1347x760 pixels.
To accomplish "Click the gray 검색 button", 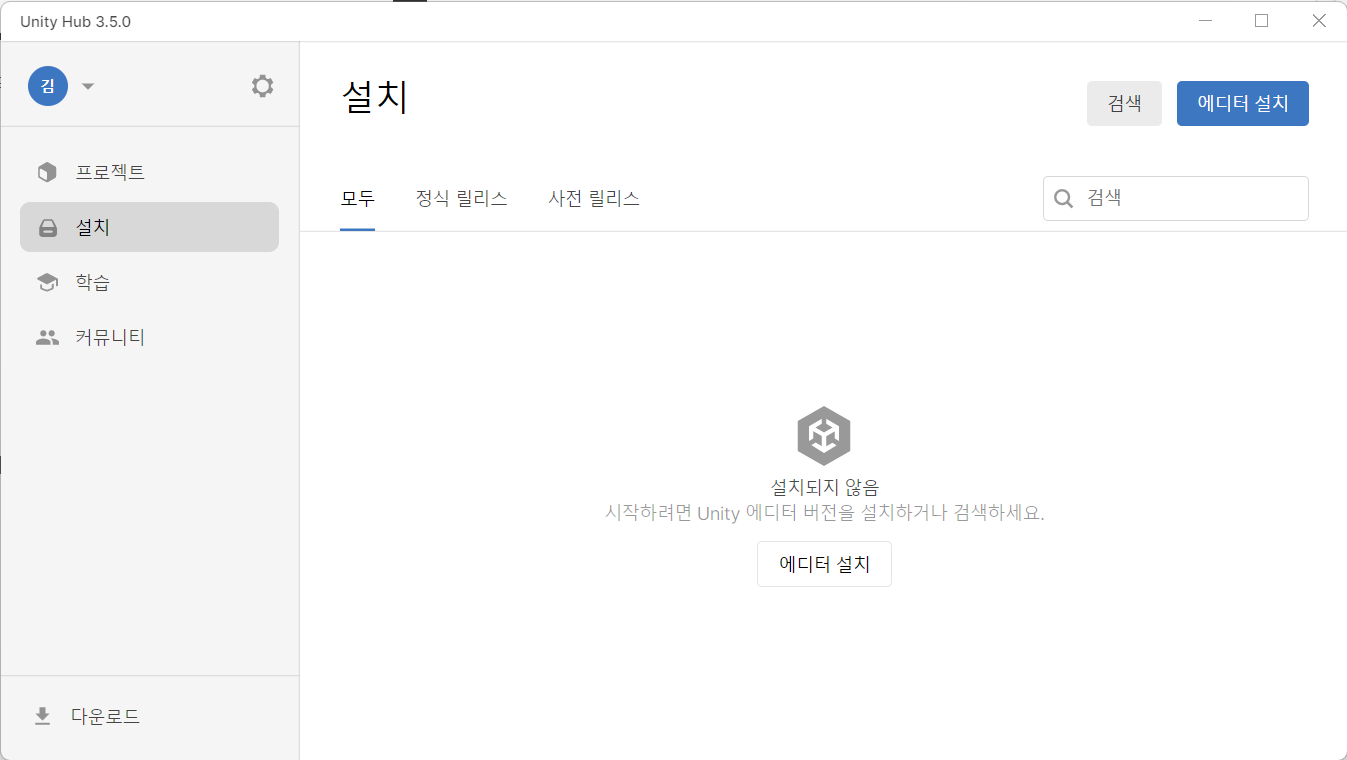I will click(x=1124, y=103).
